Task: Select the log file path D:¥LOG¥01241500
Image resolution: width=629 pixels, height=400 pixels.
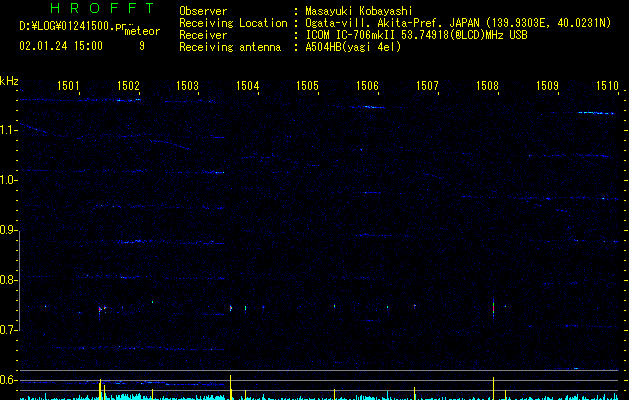Action: pyautogui.click(x=72, y=26)
